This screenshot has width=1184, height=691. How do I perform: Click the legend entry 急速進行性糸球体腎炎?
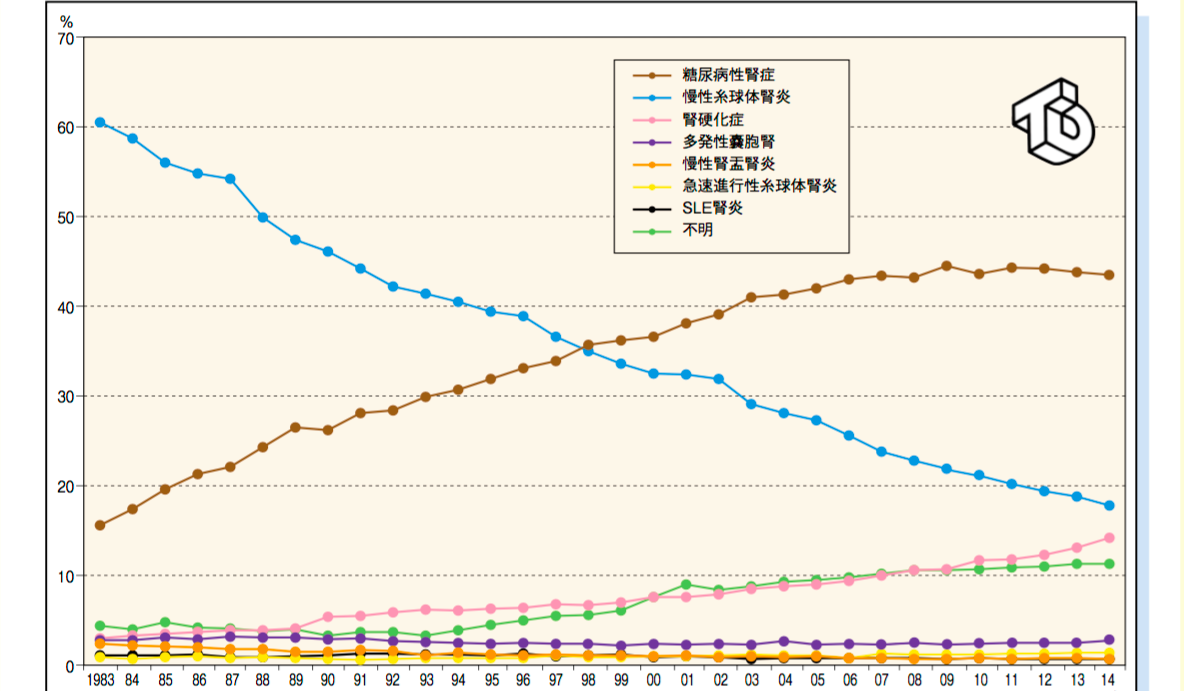coord(759,186)
